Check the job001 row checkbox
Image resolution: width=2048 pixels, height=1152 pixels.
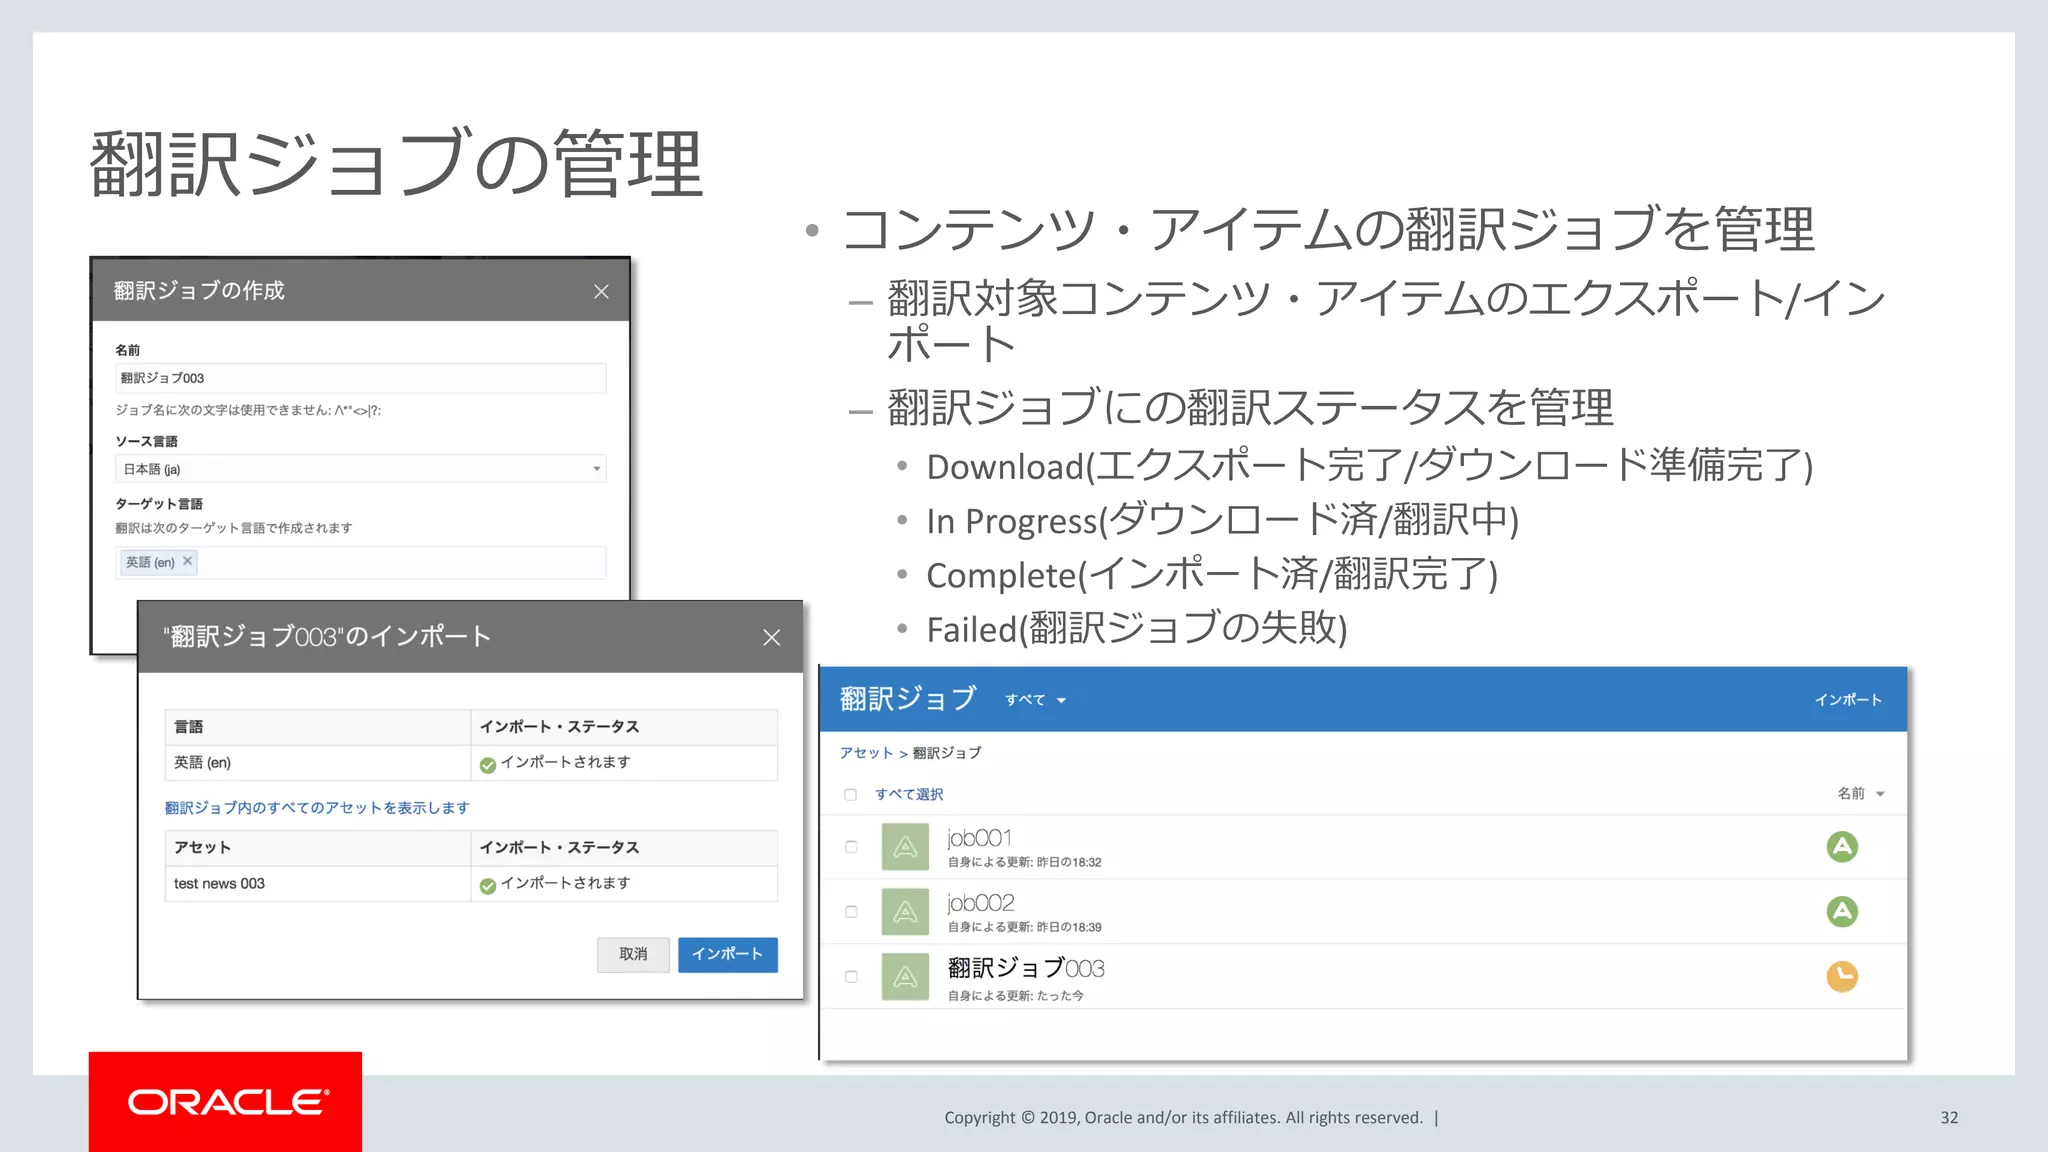[851, 847]
